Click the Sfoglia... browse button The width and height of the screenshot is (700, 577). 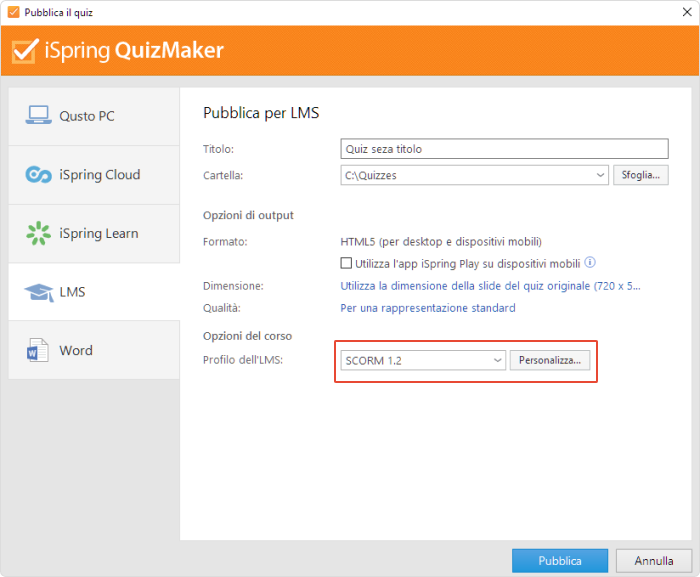point(641,175)
